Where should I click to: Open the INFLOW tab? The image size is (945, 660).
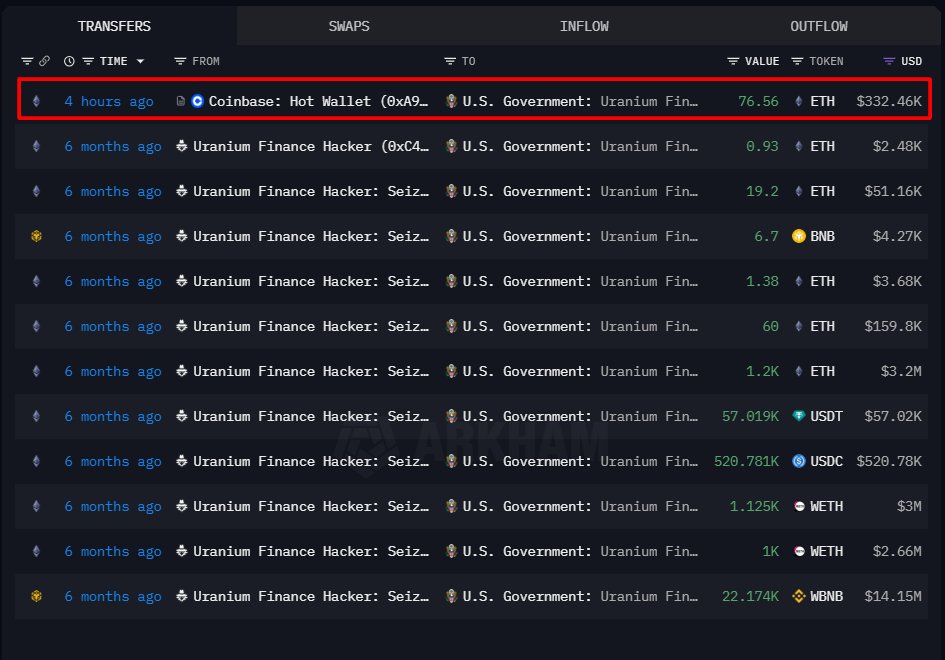[584, 27]
